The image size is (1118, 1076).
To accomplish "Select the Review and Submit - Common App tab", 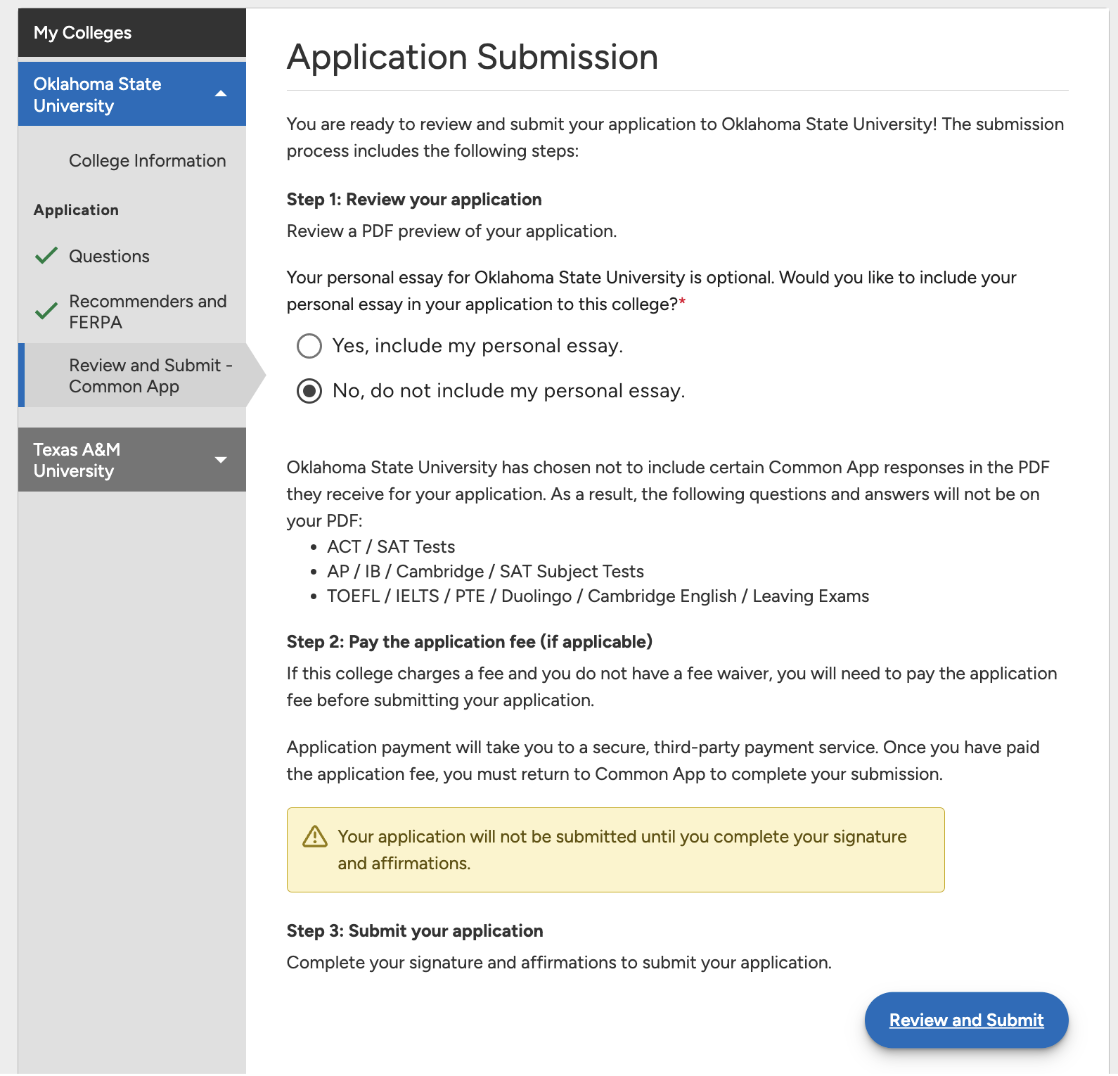I will [150, 376].
